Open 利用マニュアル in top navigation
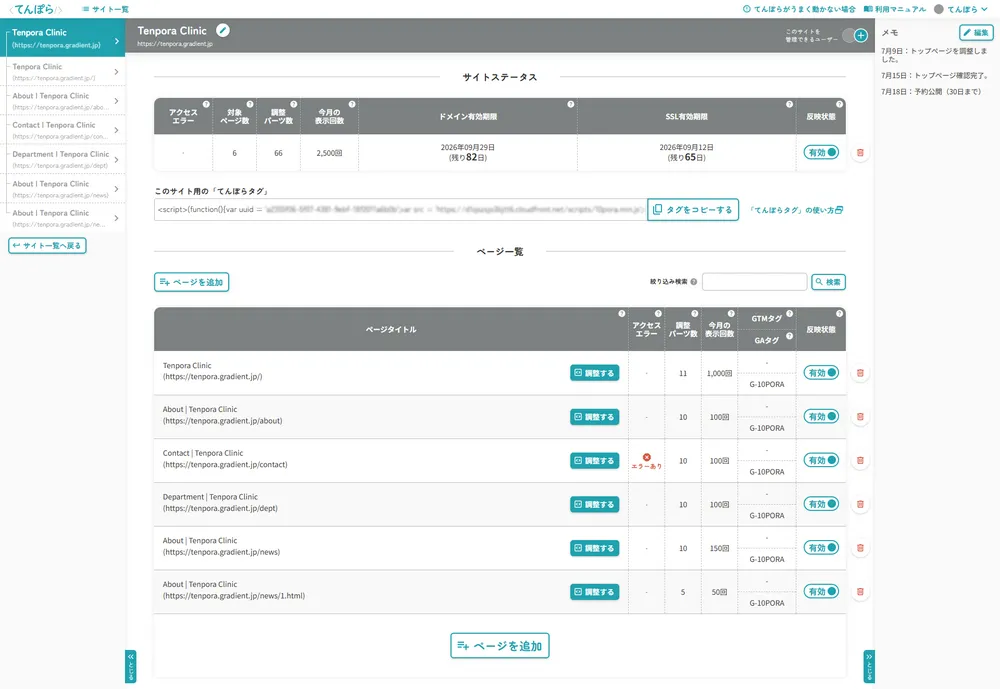Screen dimensions: 1000x689 pyautogui.click(x=895, y=9)
